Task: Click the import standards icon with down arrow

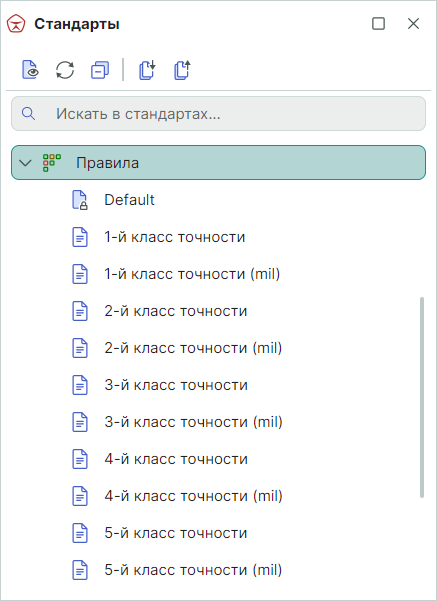Action: pyautogui.click(x=147, y=70)
